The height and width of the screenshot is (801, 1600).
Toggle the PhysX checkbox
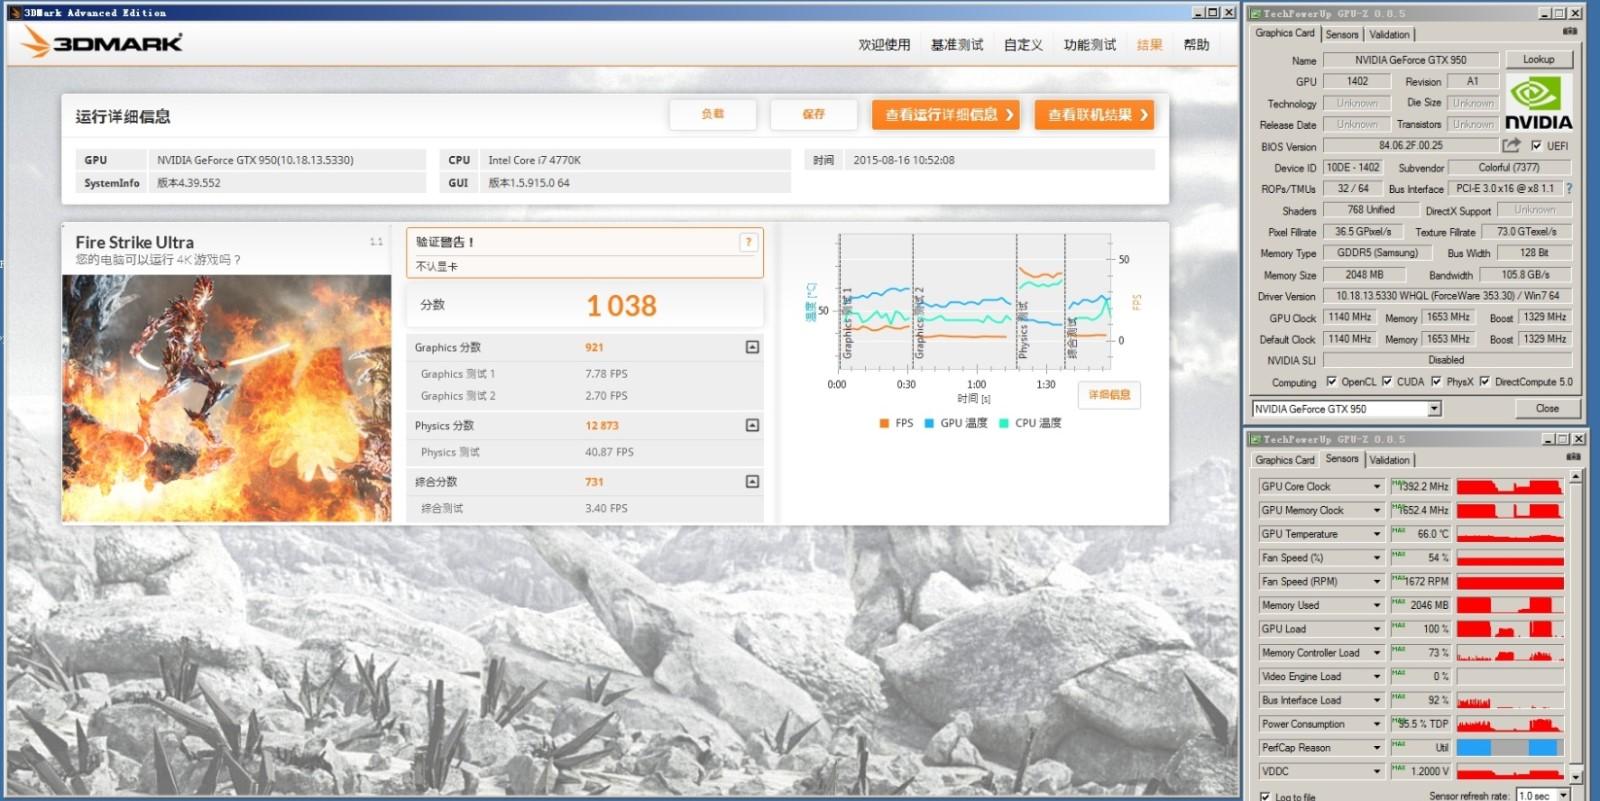(x=1436, y=381)
